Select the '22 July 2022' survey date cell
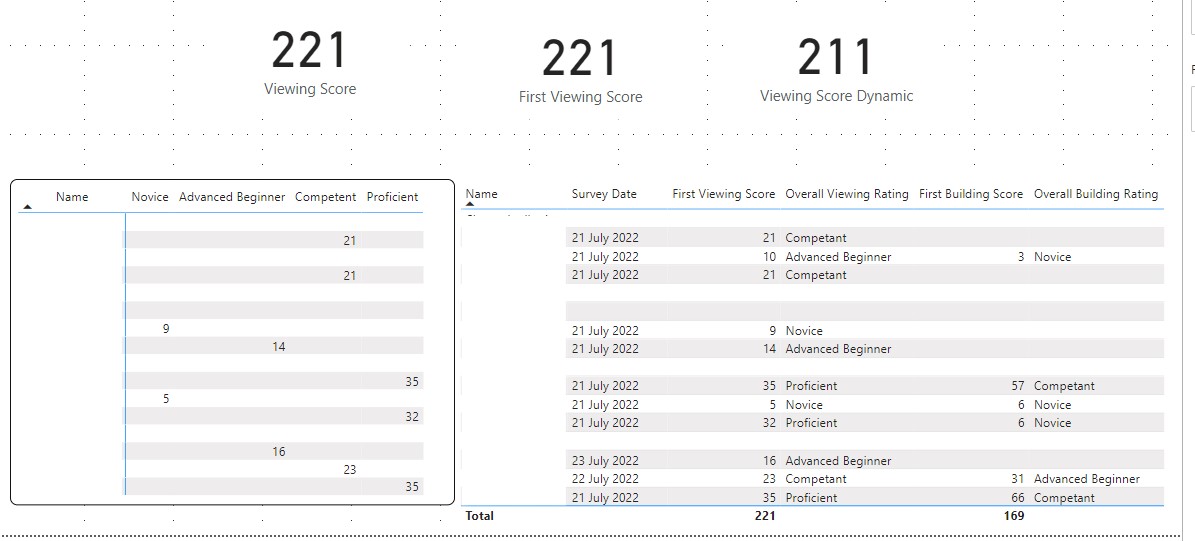Image resolution: width=1195 pixels, height=541 pixels. click(605, 479)
